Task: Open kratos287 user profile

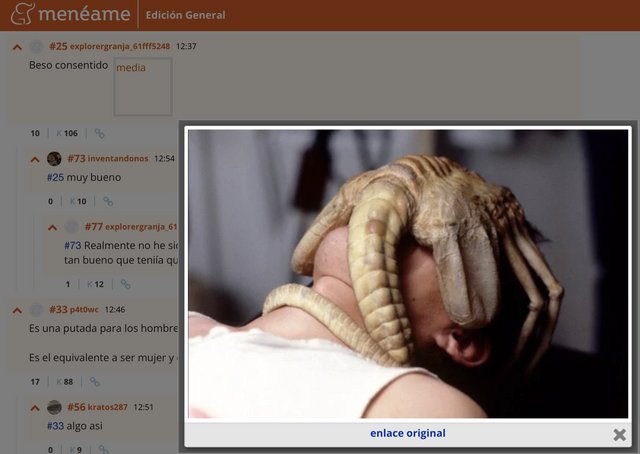Action: pyautogui.click(x=107, y=407)
